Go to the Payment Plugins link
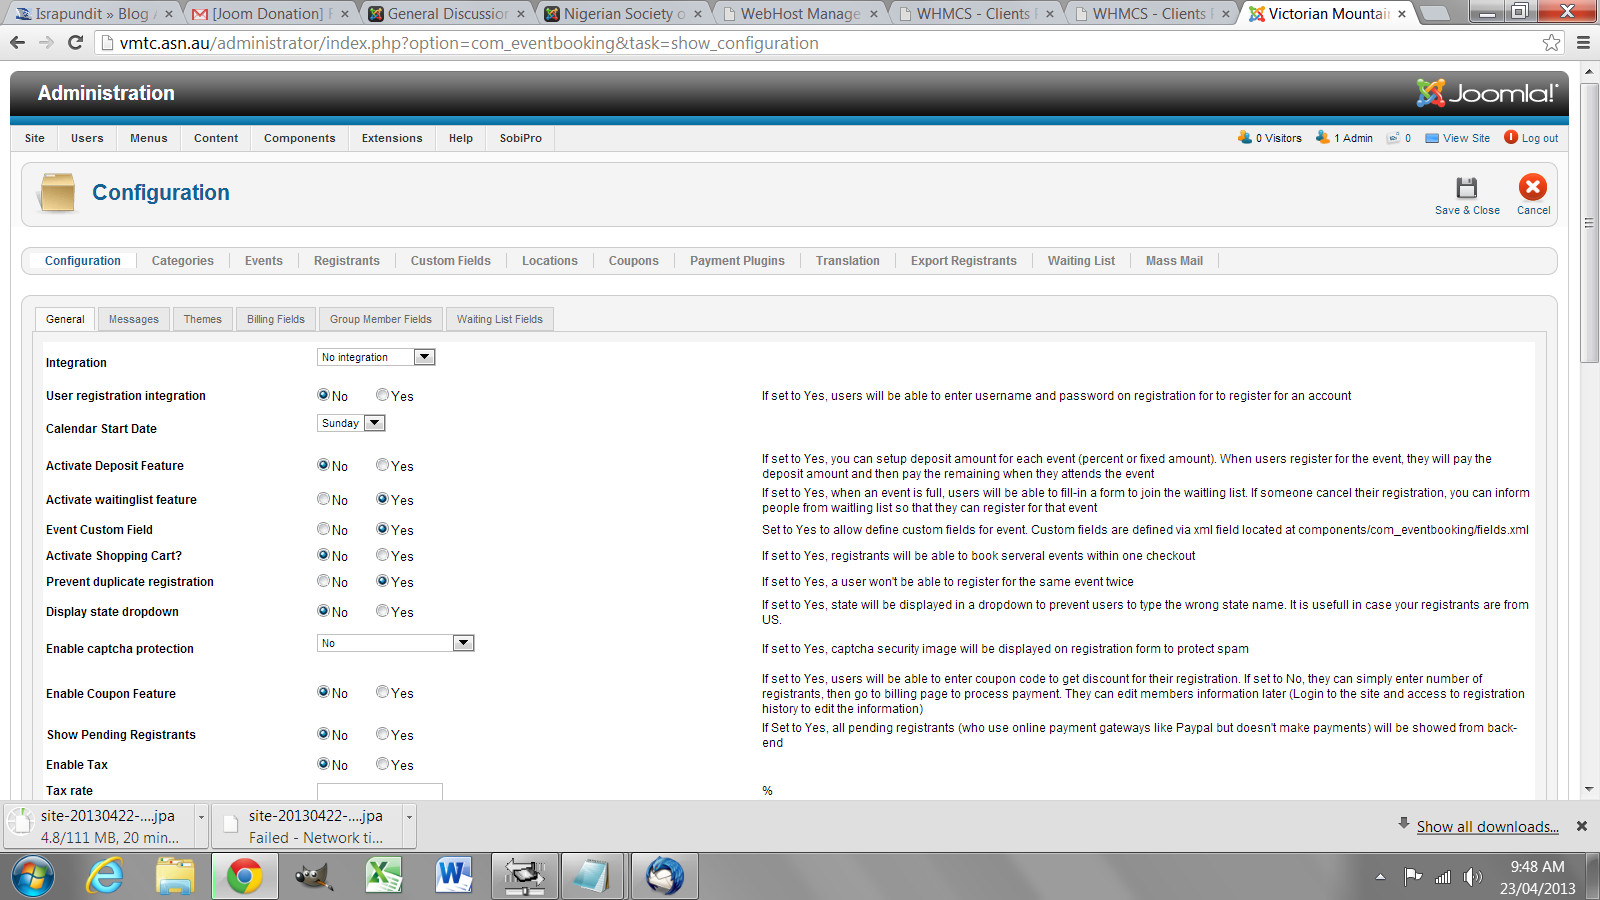This screenshot has height=900, width=1600. (x=737, y=261)
